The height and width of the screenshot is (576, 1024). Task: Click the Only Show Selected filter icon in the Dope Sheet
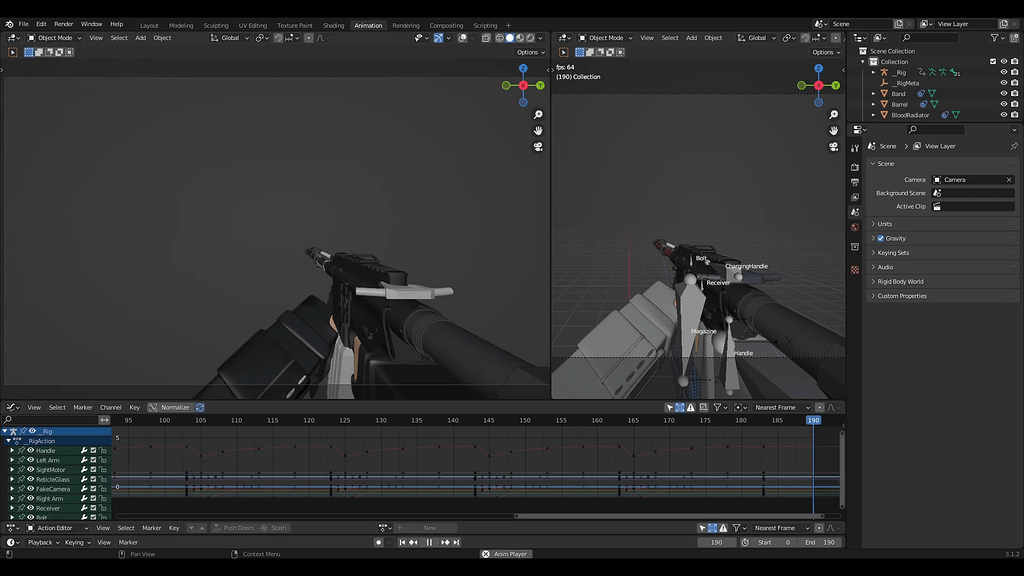(x=670, y=407)
